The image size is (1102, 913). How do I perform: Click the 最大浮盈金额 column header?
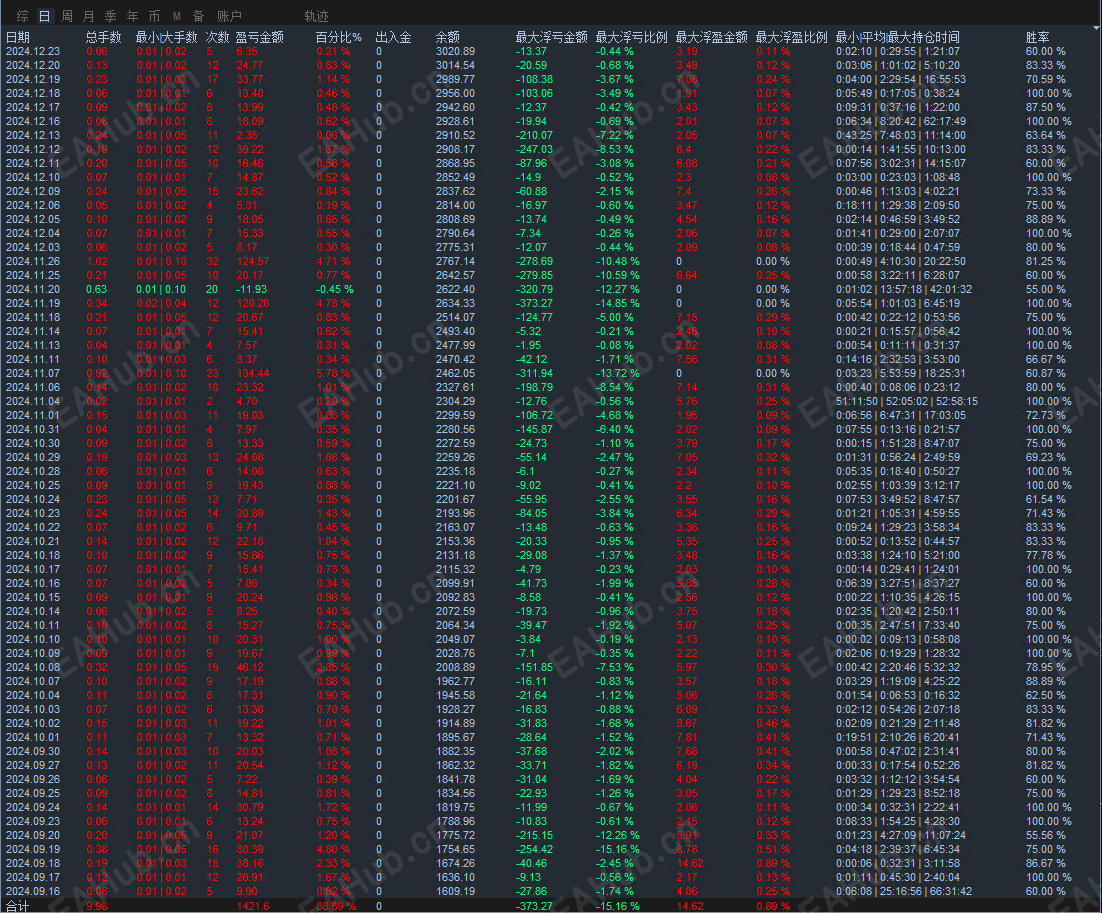(711, 37)
